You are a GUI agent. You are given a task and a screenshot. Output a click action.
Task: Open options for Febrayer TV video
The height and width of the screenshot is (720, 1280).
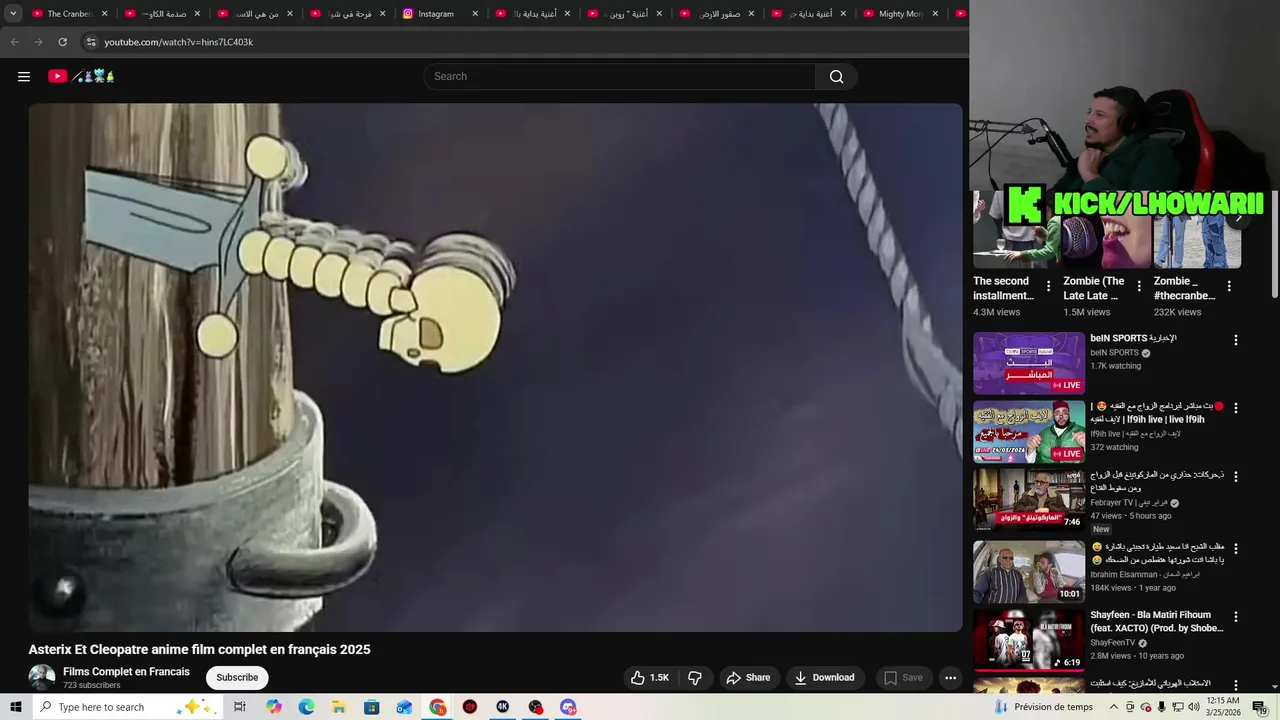[1235, 477]
